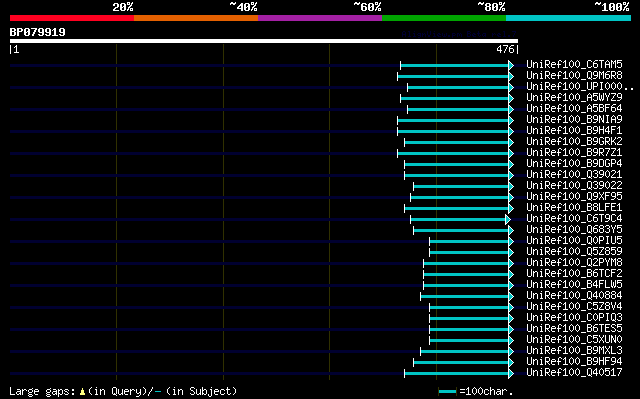
Task: Click the cyan alignment bar for UniRef100_B9HF94
Action: click(461, 362)
